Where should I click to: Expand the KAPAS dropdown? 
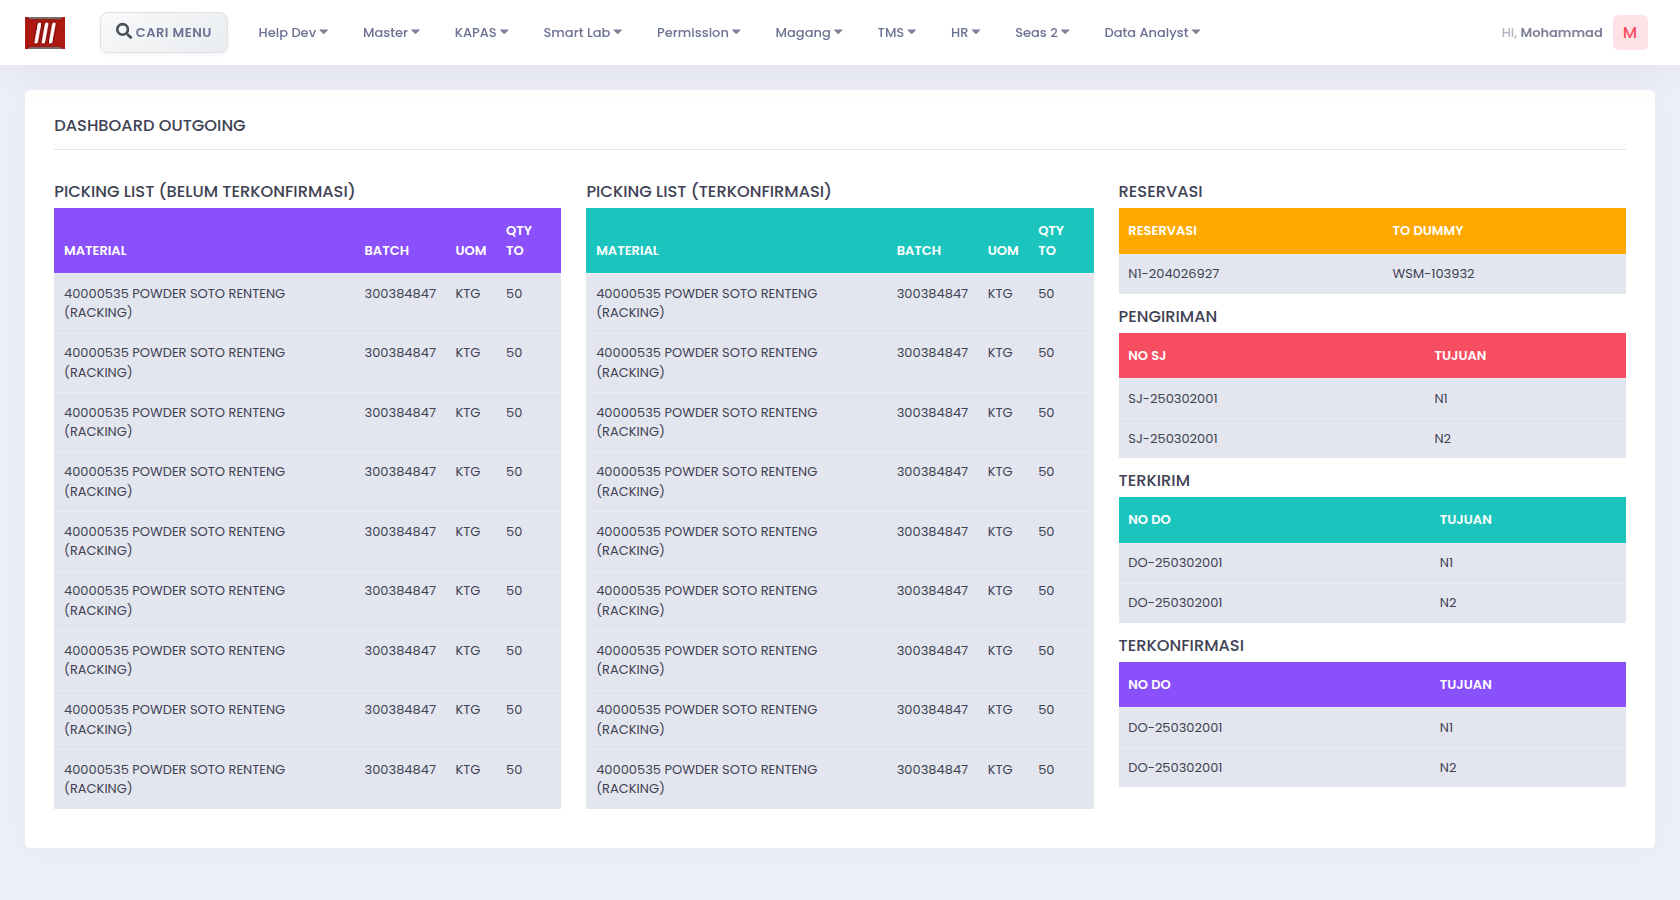(481, 33)
